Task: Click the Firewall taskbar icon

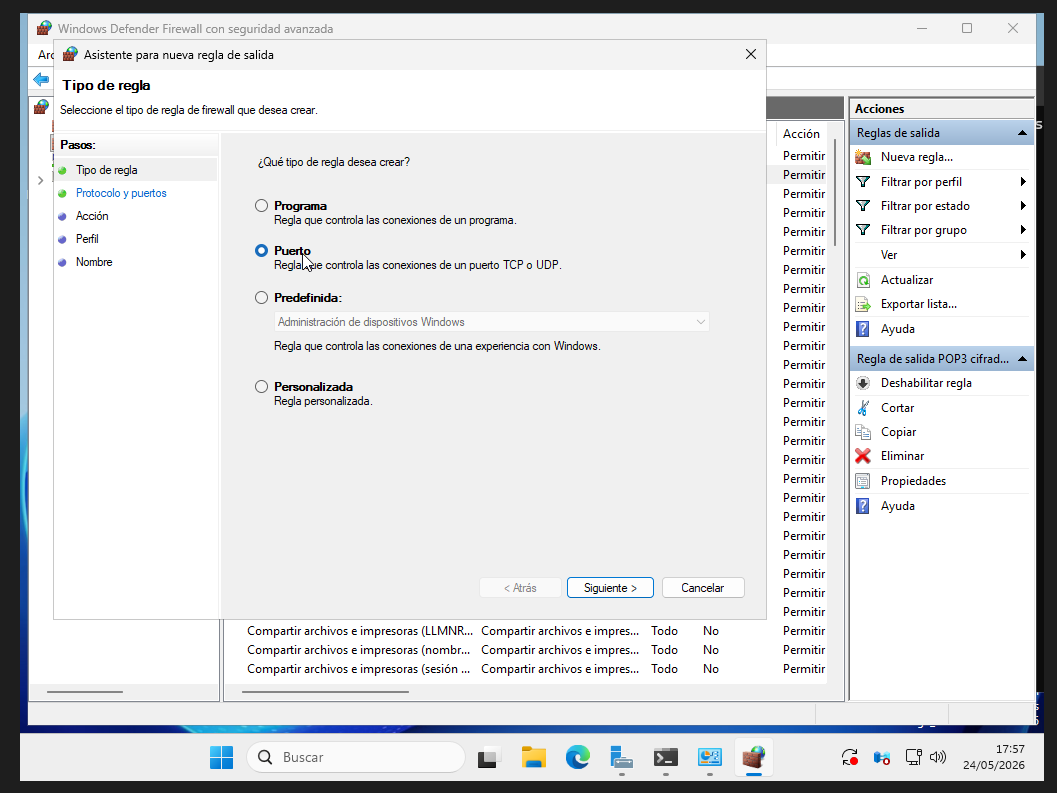Action: click(x=754, y=757)
